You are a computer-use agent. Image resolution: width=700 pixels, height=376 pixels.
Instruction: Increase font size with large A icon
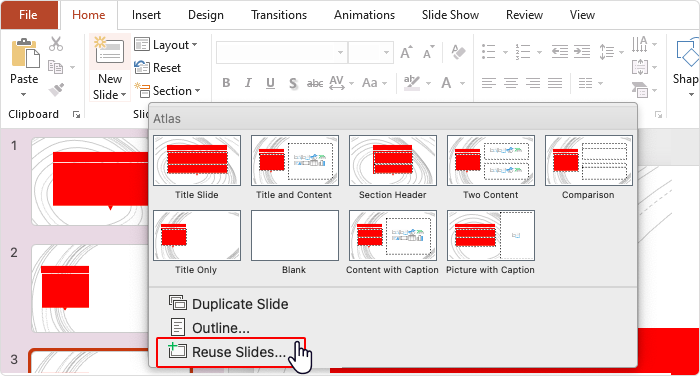[x=406, y=52]
